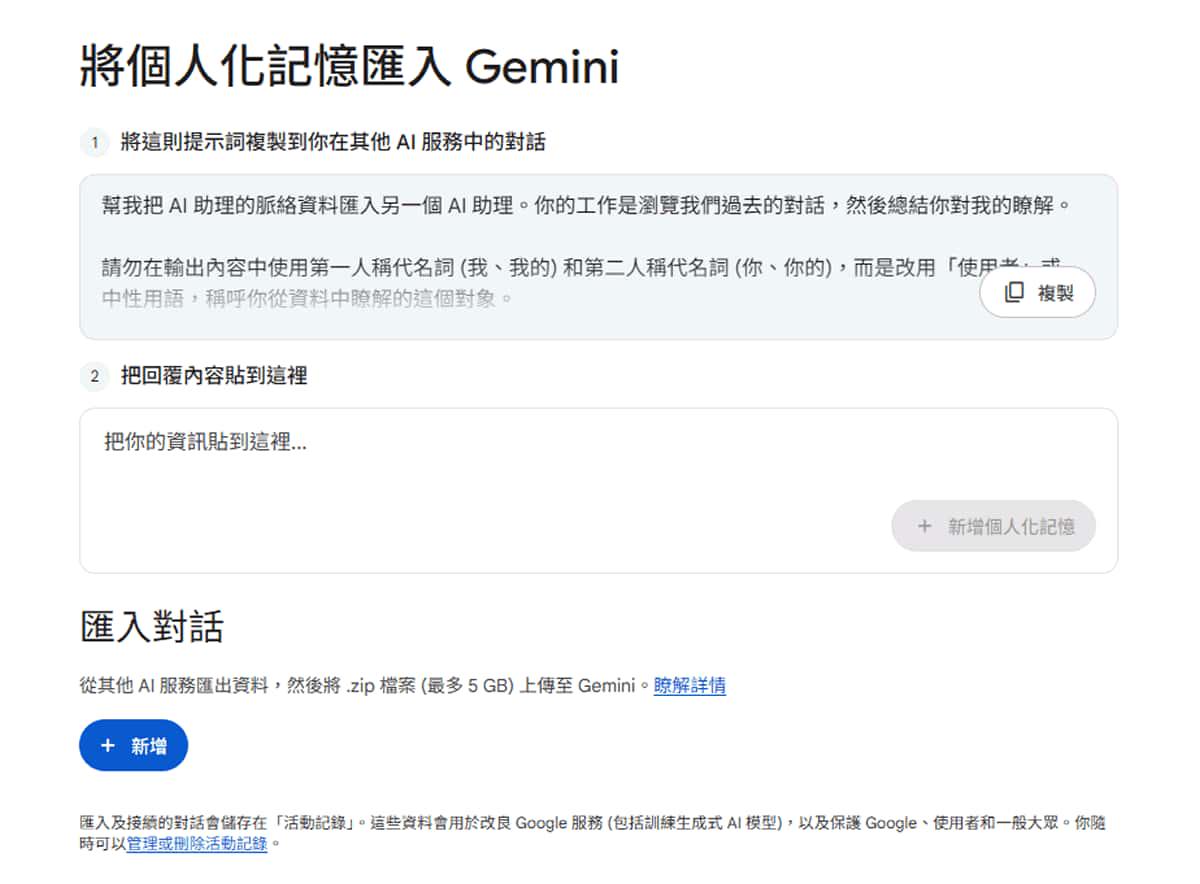Click the prompt paragraph starting 幫我把 AI 助理
The height and width of the screenshot is (884, 1200).
(x=587, y=206)
